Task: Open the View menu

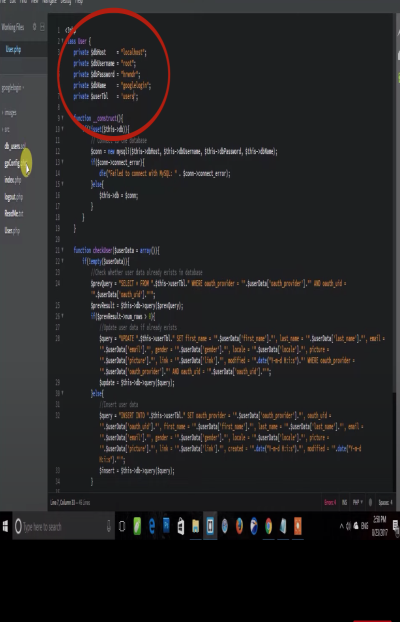Action: [35, 2]
